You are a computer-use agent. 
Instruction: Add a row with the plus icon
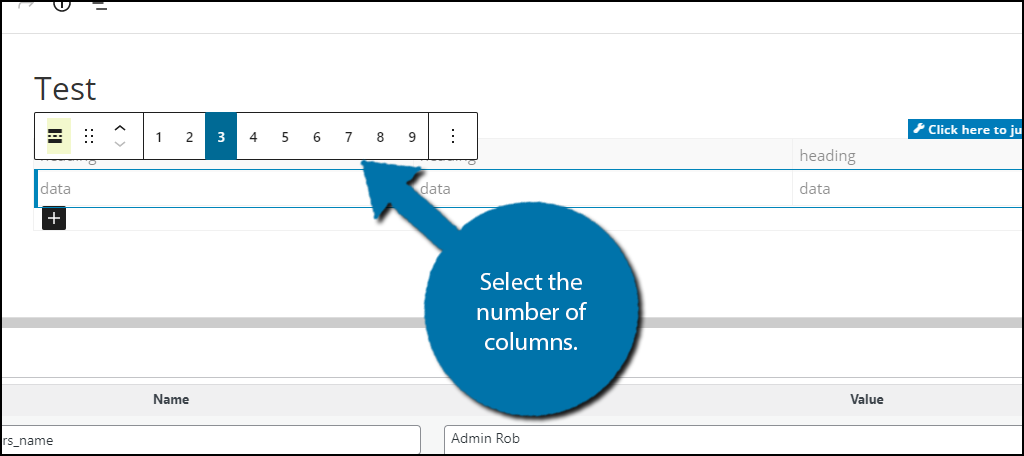point(54,218)
